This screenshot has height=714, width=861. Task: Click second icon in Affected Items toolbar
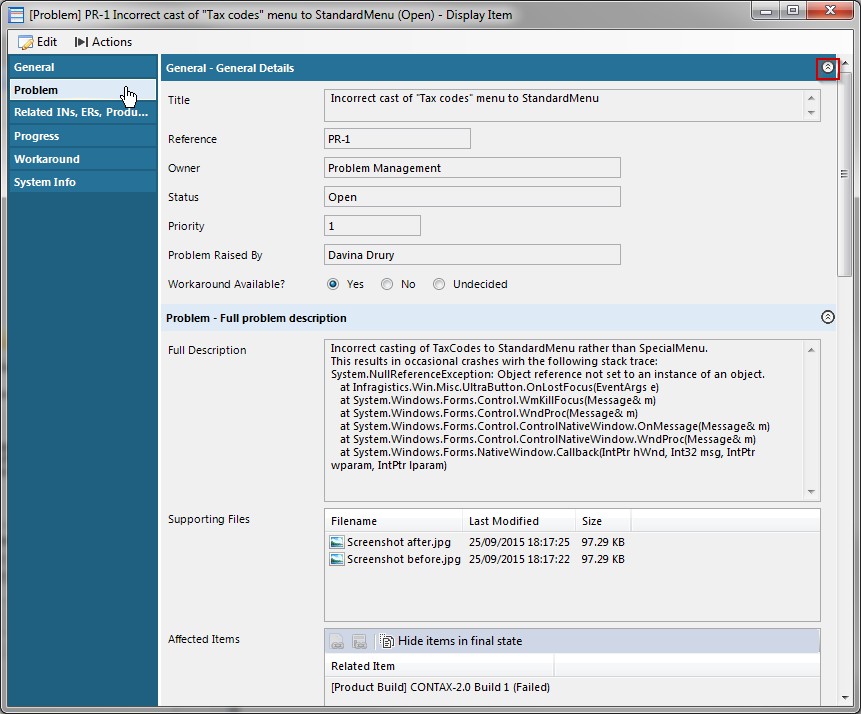point(359,641)
